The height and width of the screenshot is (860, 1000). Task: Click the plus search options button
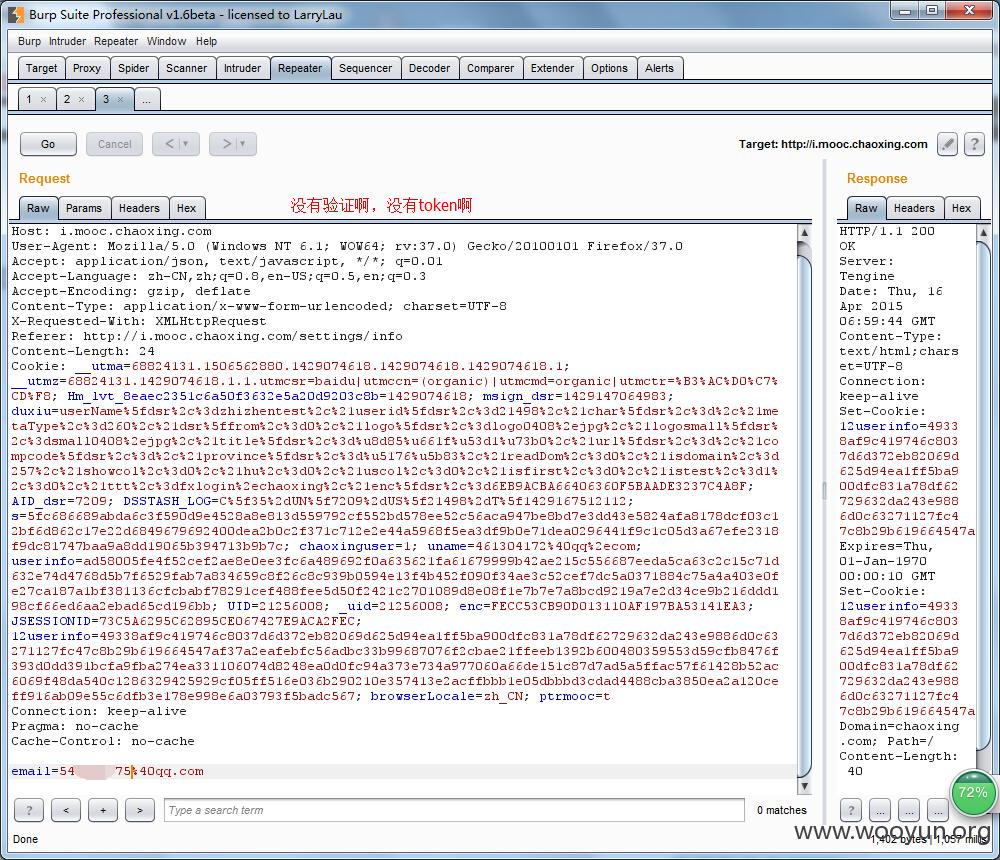click(103, 810)
